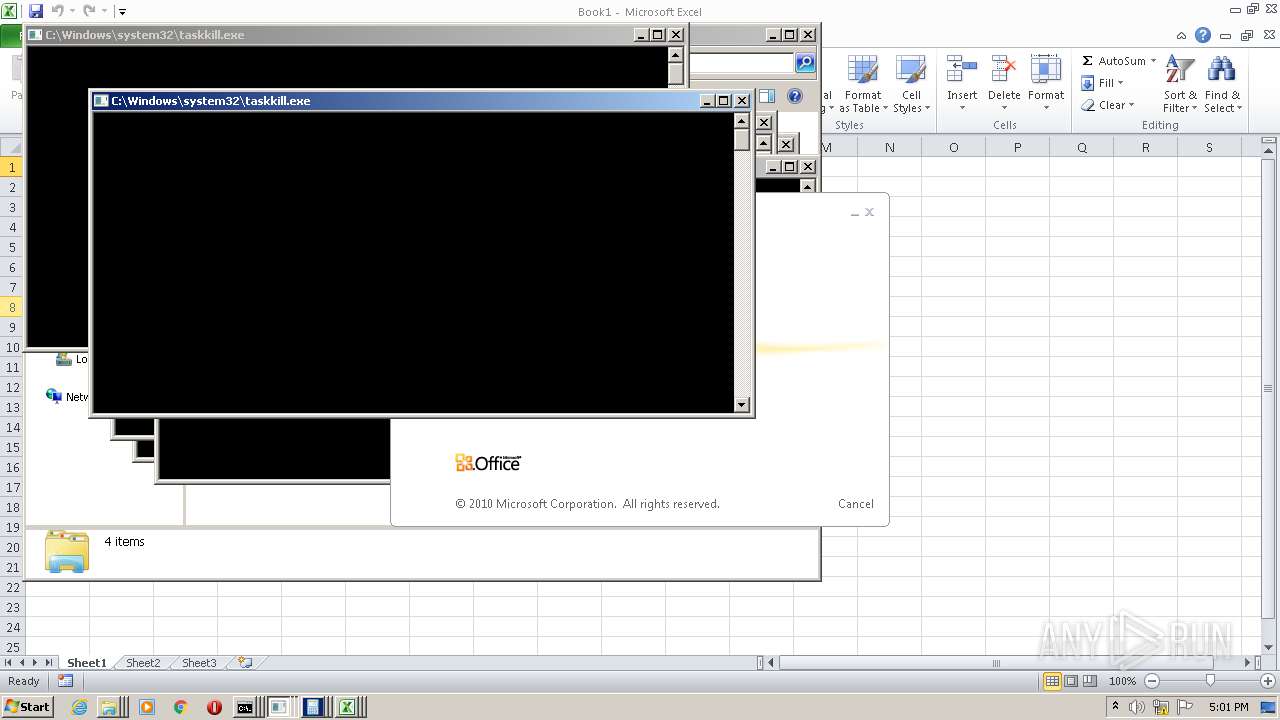Click the macro record icon in status bar

pos(65,681)
